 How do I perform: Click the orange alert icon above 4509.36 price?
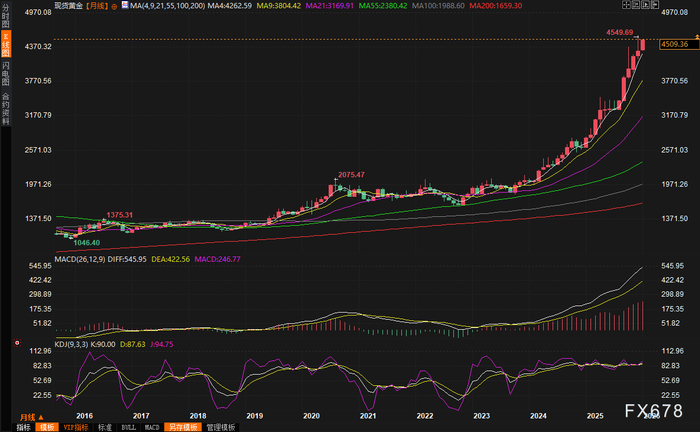[697, 37]
